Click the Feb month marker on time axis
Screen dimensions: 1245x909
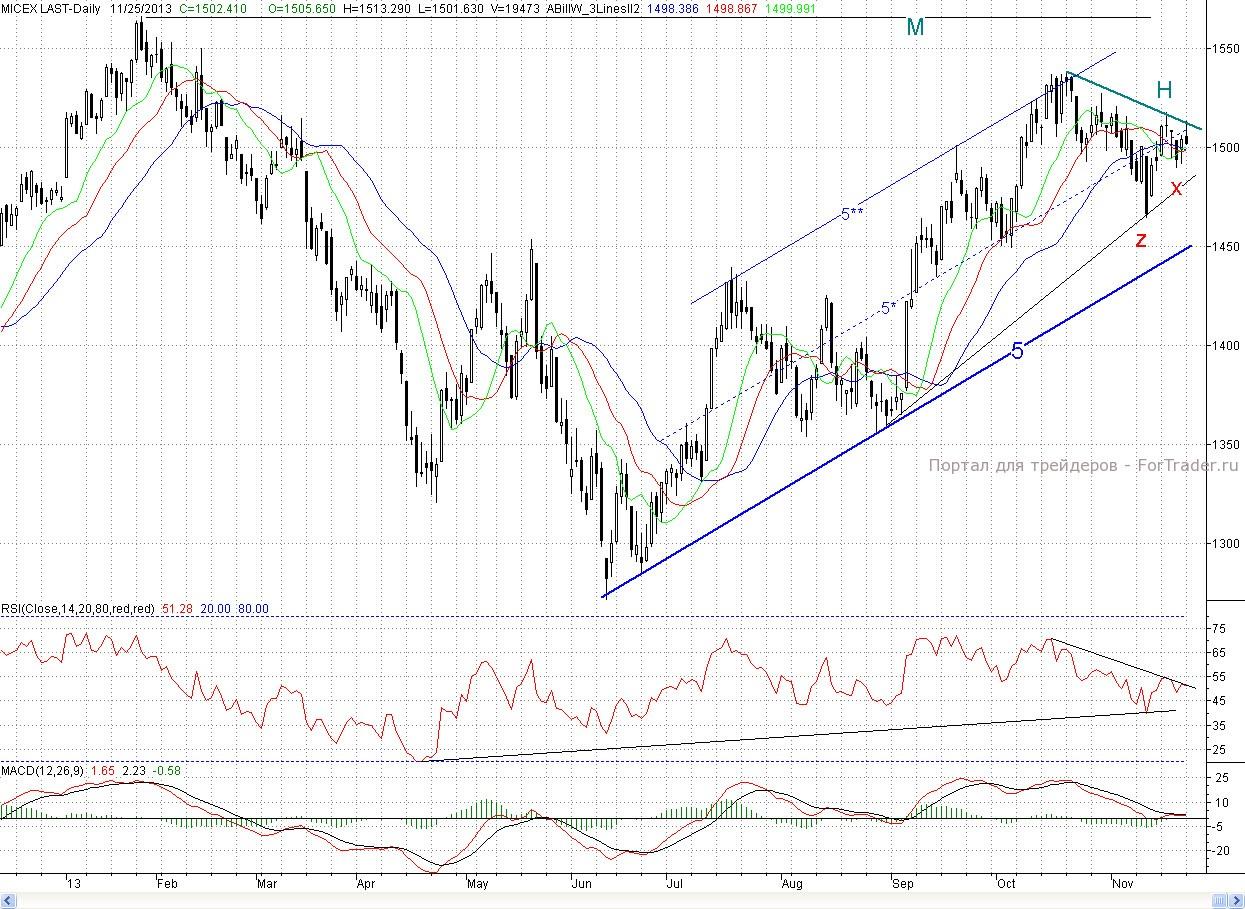pyautogui.click(x=167, y=884)
